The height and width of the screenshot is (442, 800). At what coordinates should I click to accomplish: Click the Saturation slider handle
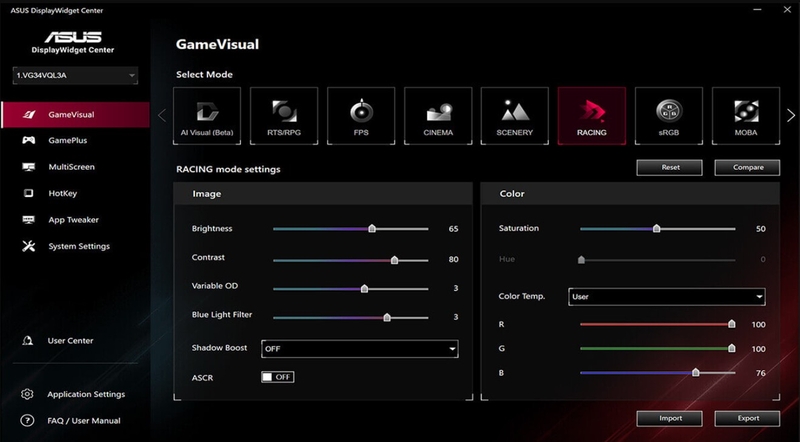point(657,228)
